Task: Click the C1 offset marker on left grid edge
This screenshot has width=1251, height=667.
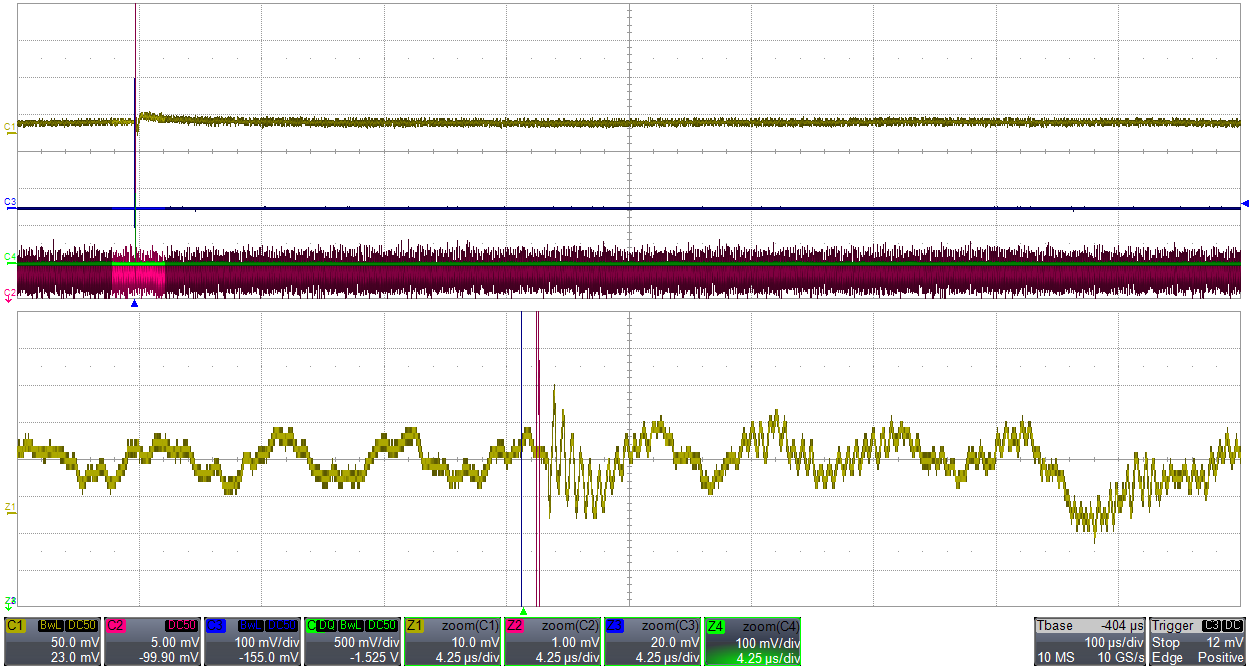Action: [10, 128]
